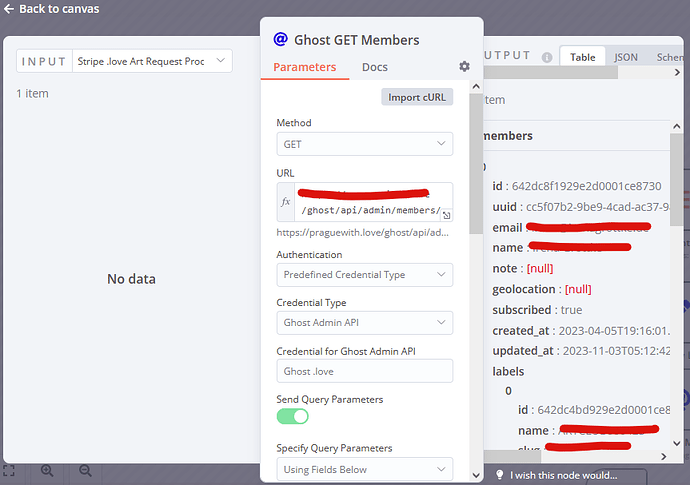Click the members column header

click(508, 136)
